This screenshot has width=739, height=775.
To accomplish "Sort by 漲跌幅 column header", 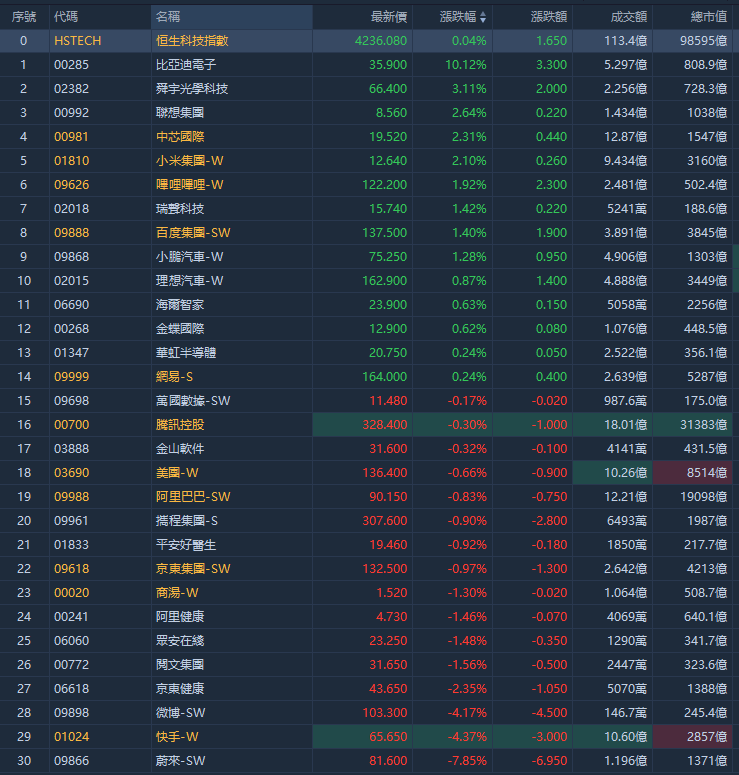I will pyautogui.click(x=463, y=17).
